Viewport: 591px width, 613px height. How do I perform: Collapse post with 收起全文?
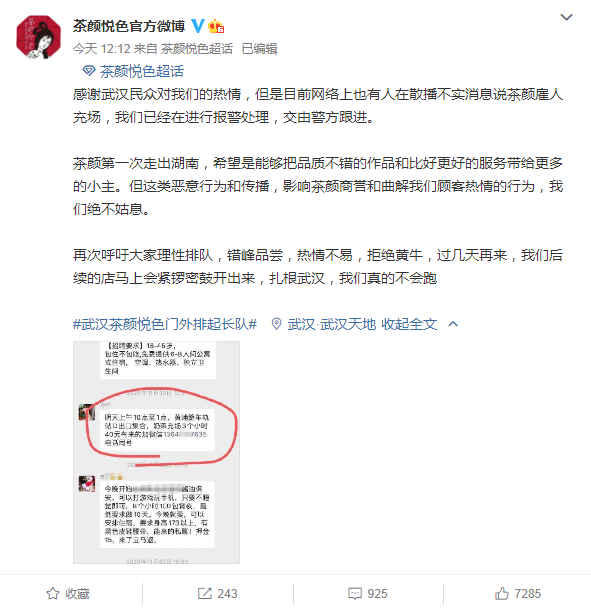click(409, 324)
